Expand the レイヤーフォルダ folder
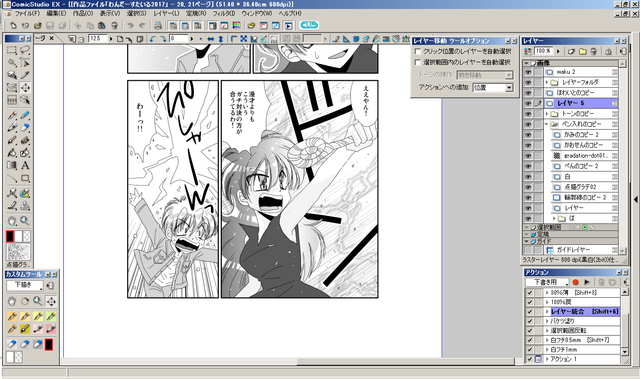The width and height of the screenshot is (640, 379). pyautogui.click(x=547, y=82)
